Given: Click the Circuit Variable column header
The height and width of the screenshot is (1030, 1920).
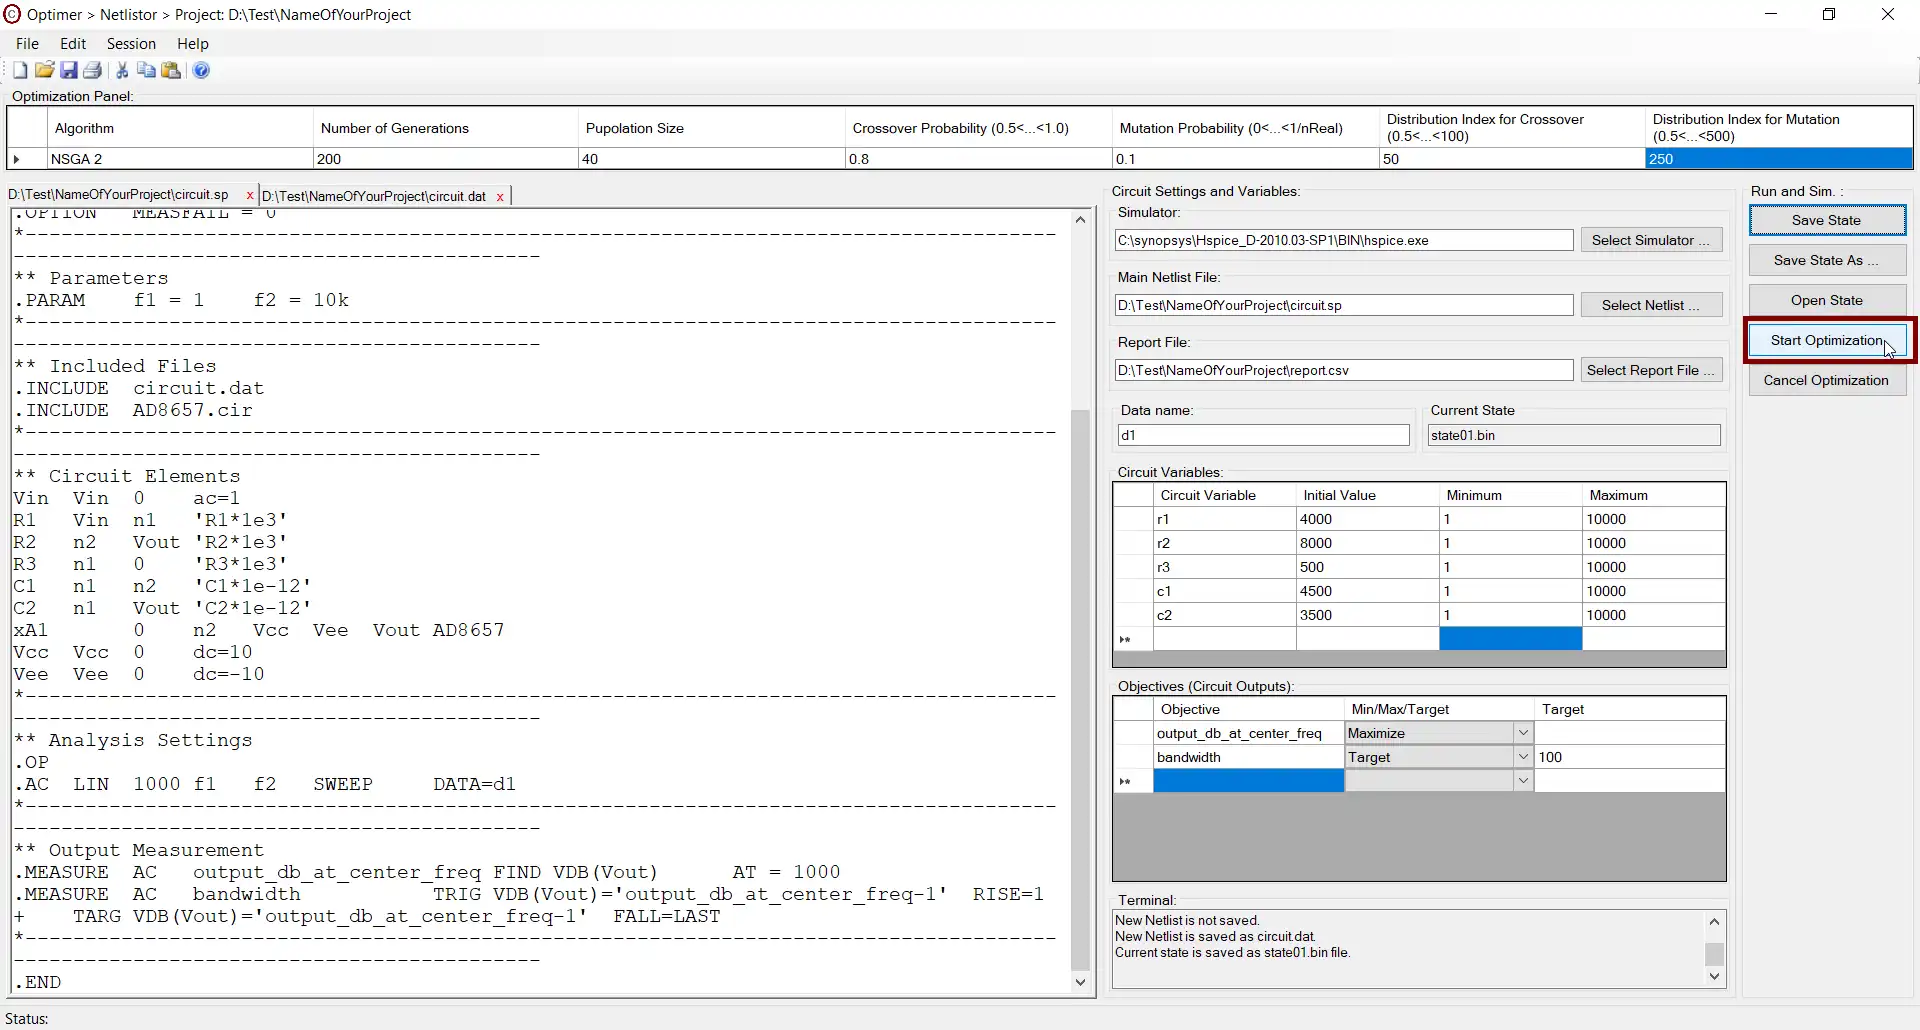Looking at the screenshot, I should coord(1224,495).
